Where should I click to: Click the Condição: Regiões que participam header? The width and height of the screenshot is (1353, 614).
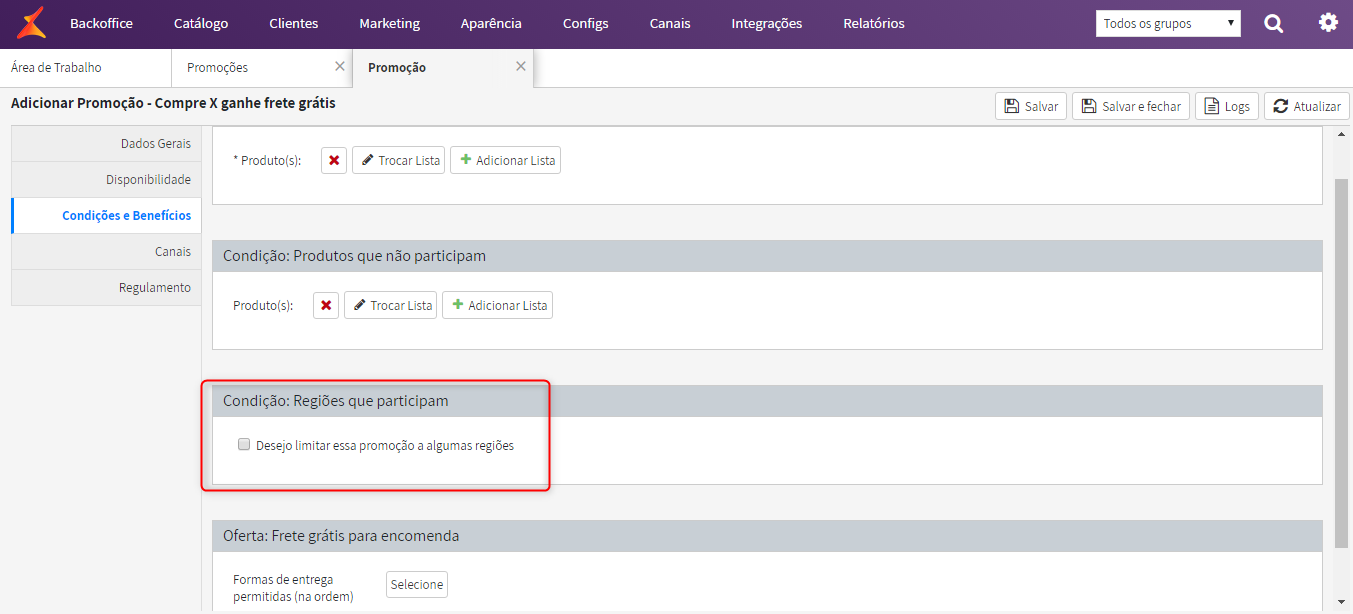(x=767, y=401)
